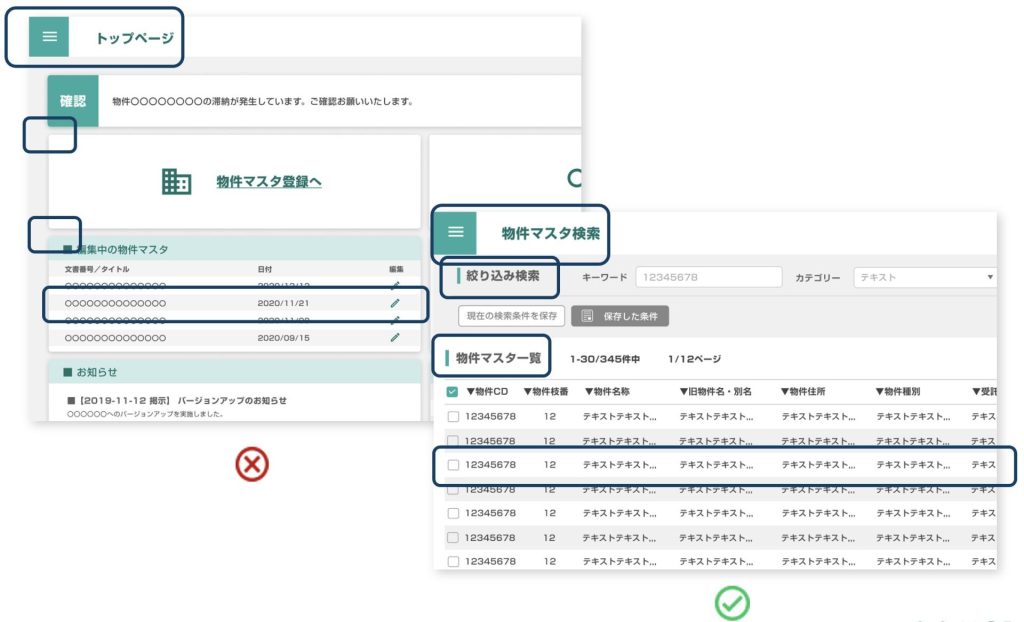Viewport: 1024px width, 622px height.
Task: Click the pencil icon on the 2020/11/28 row
Action: (396, 319)
